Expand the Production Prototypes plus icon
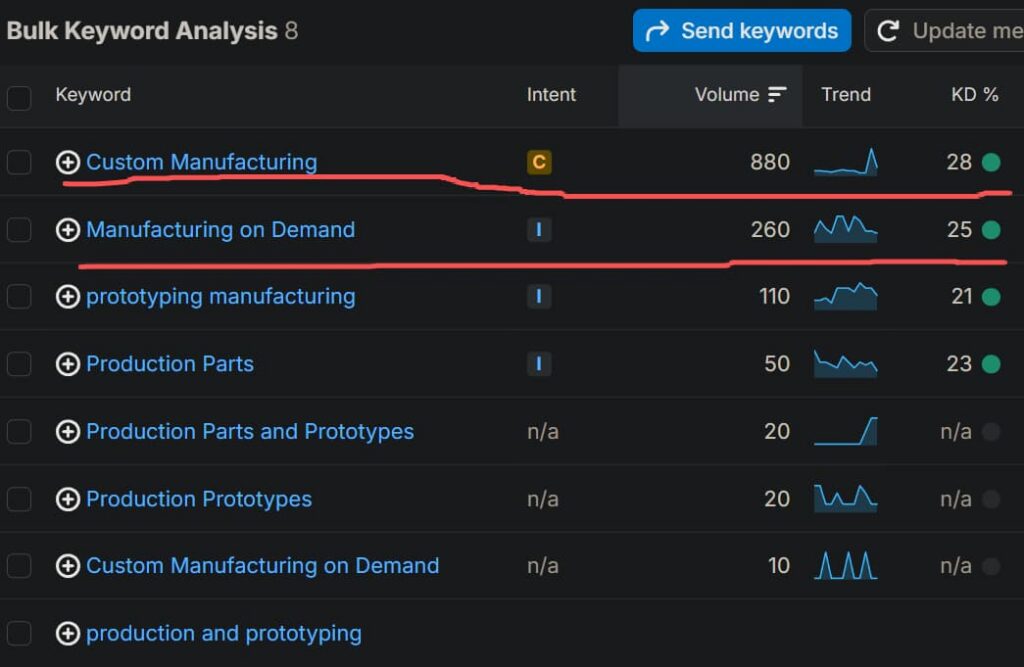Image resolution: width=1024 pixels, height=667 pixels. (x=68, y=499)
